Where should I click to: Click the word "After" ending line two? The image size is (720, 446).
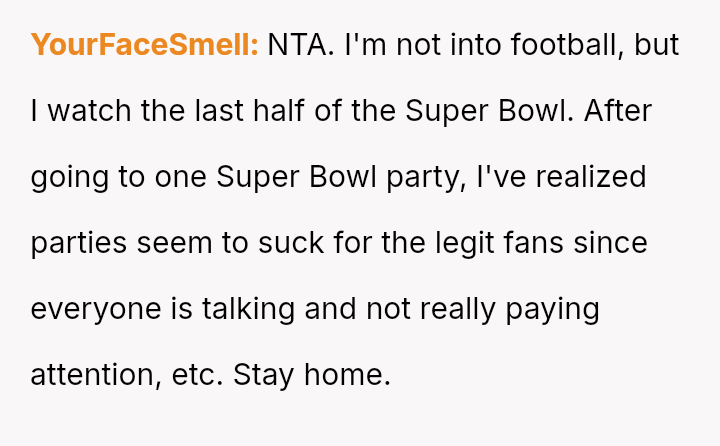pos(618,111)
